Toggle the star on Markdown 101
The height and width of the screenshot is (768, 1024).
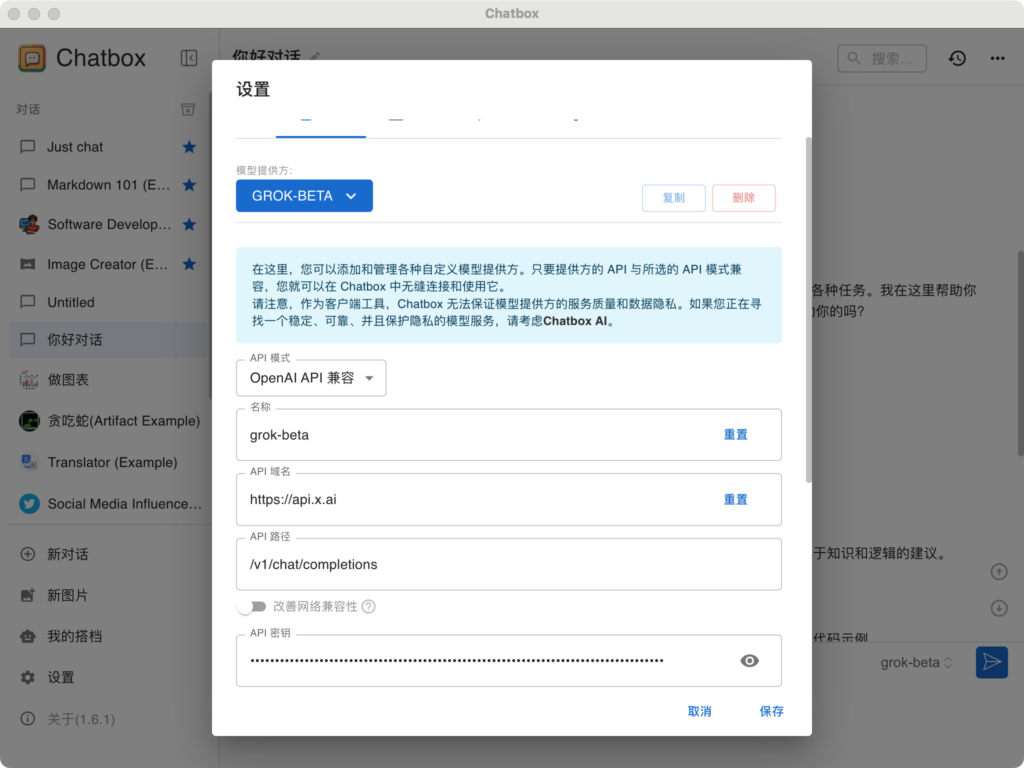(x=189, y=185)
